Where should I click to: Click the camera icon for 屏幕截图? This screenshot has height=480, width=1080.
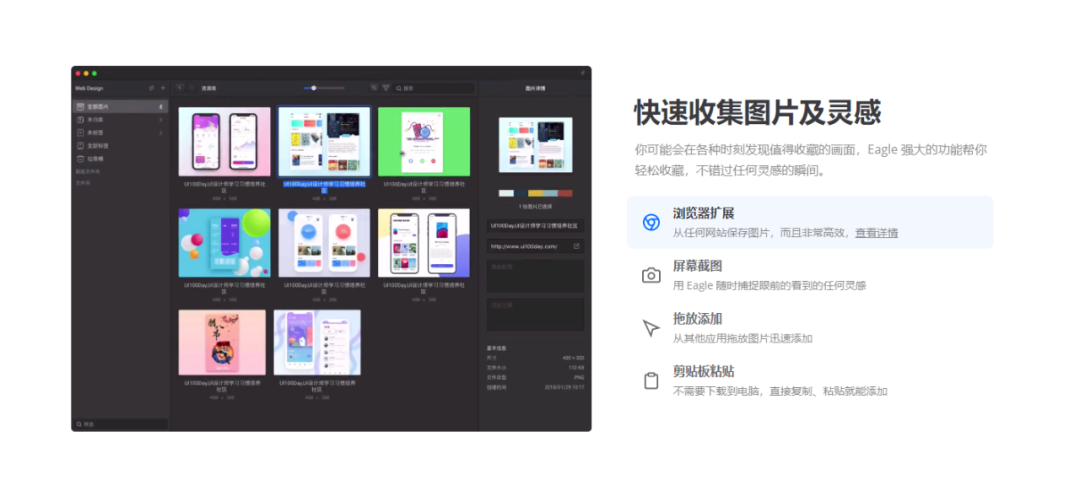click(651, 275)
